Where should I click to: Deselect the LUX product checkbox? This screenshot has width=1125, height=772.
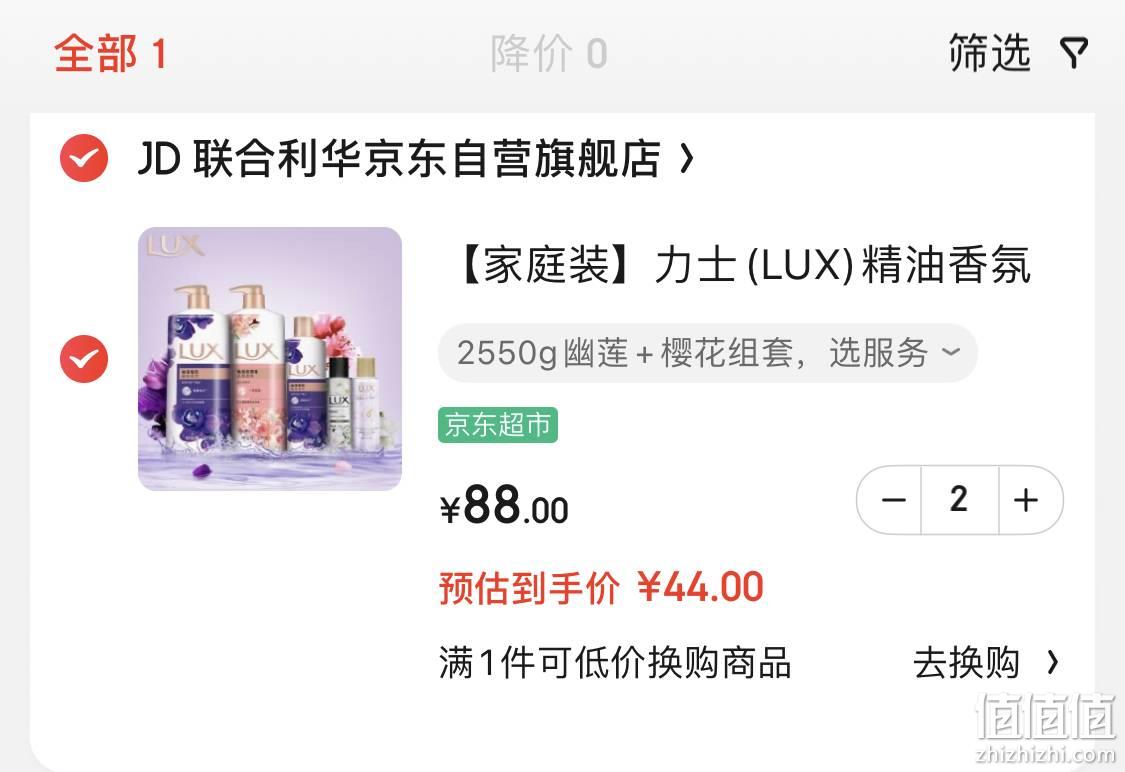pos(84,359)
